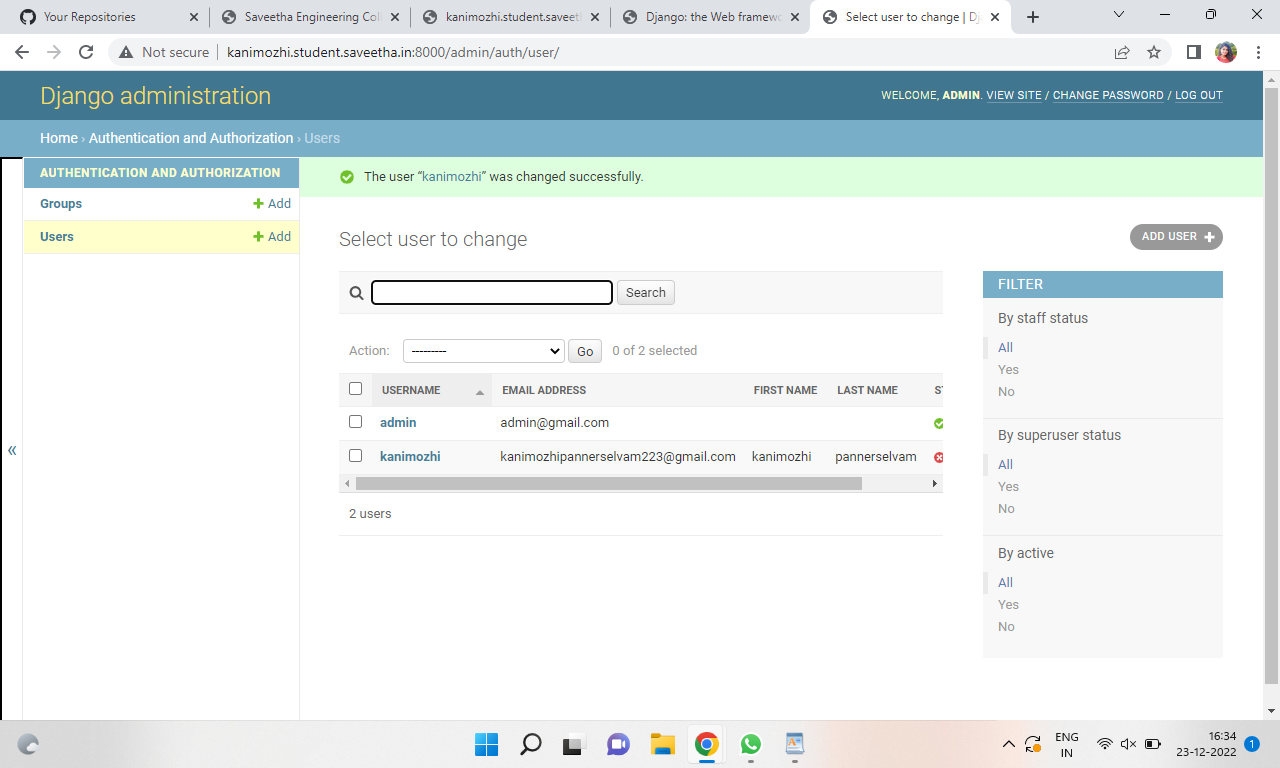Switch to the kanimozhi.student.saveetha tab

point(508,17)
